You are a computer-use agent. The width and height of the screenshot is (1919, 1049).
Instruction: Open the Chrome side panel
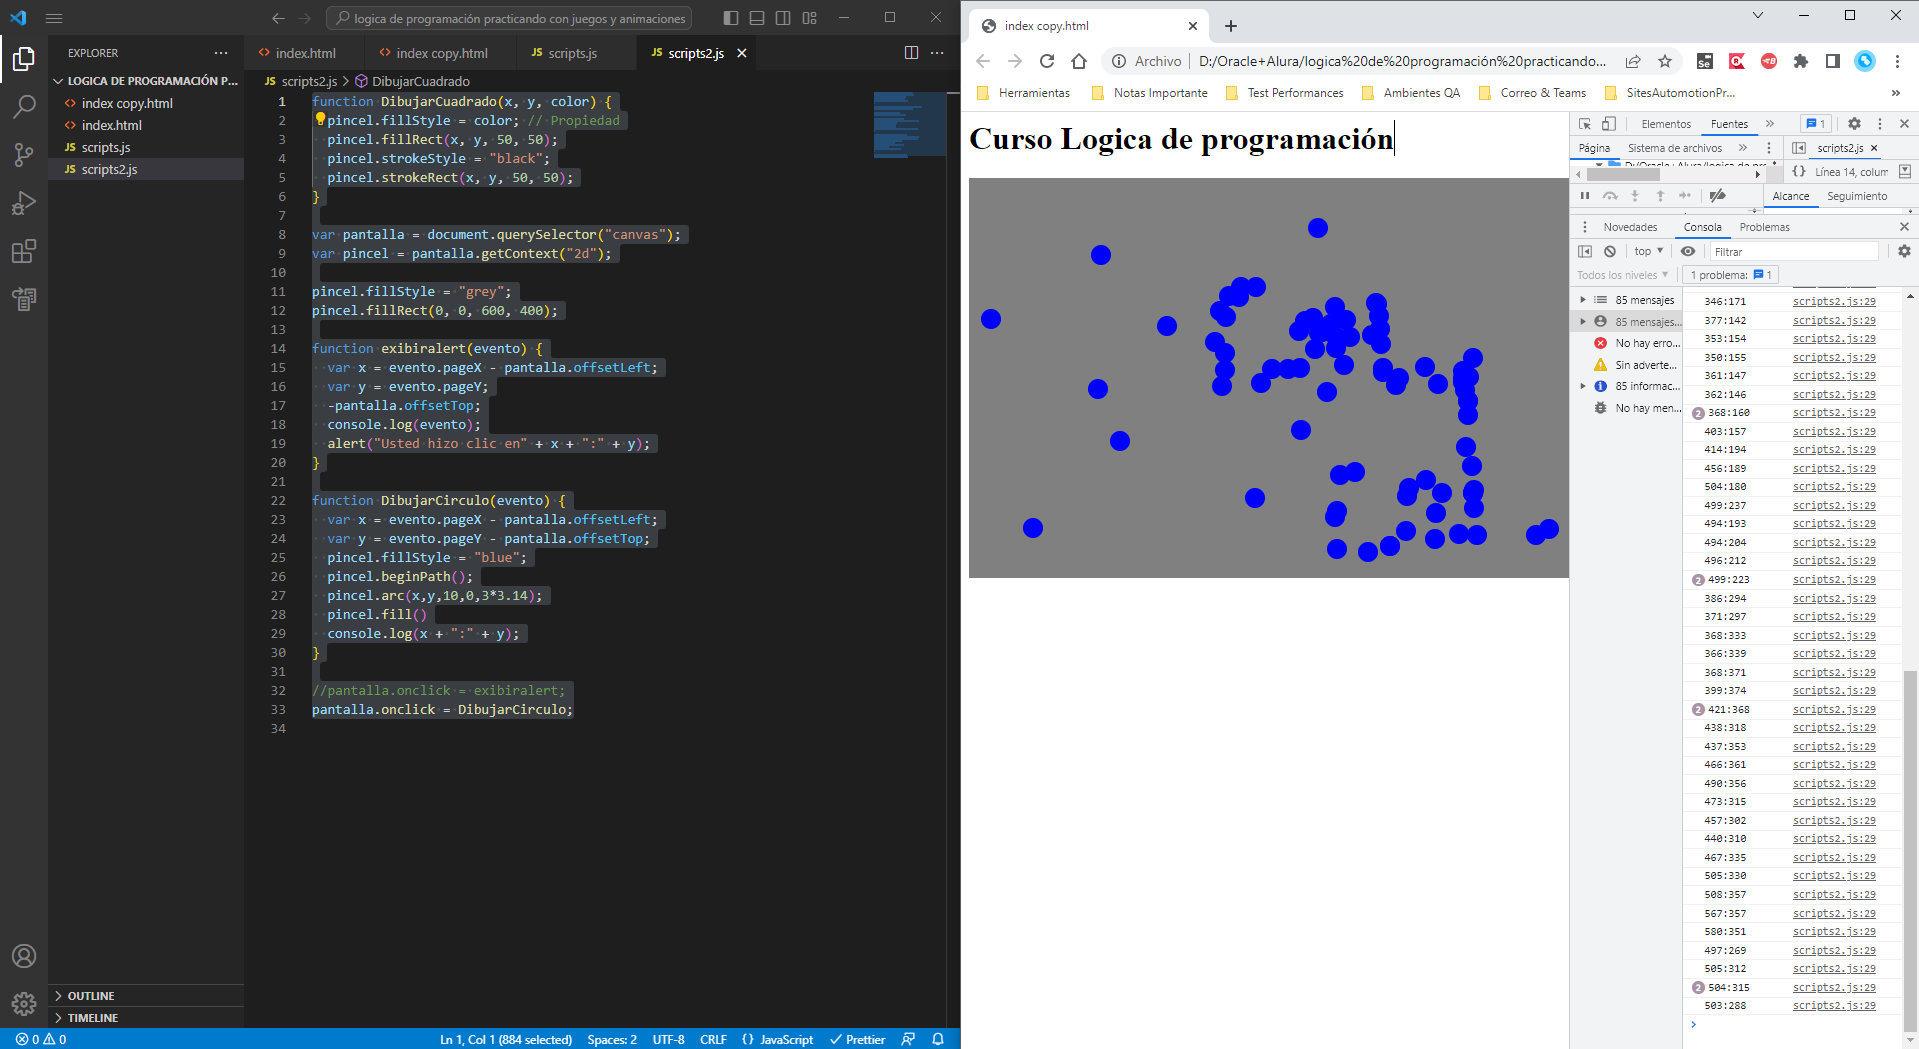[1833, 61]
